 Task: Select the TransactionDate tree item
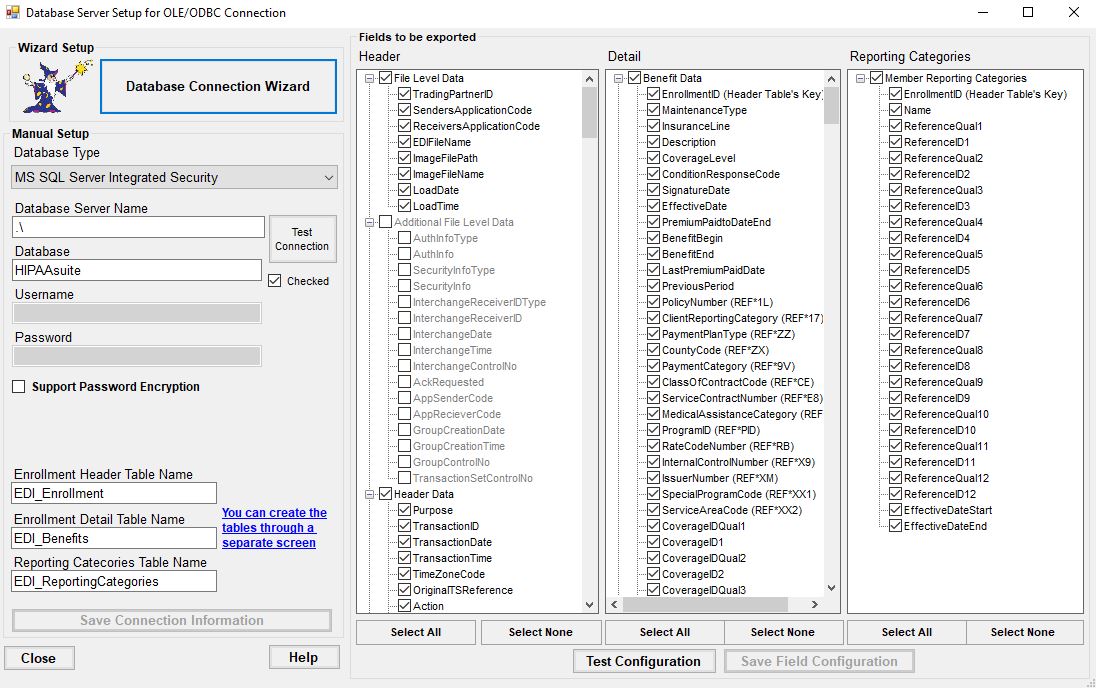(452, 543)
